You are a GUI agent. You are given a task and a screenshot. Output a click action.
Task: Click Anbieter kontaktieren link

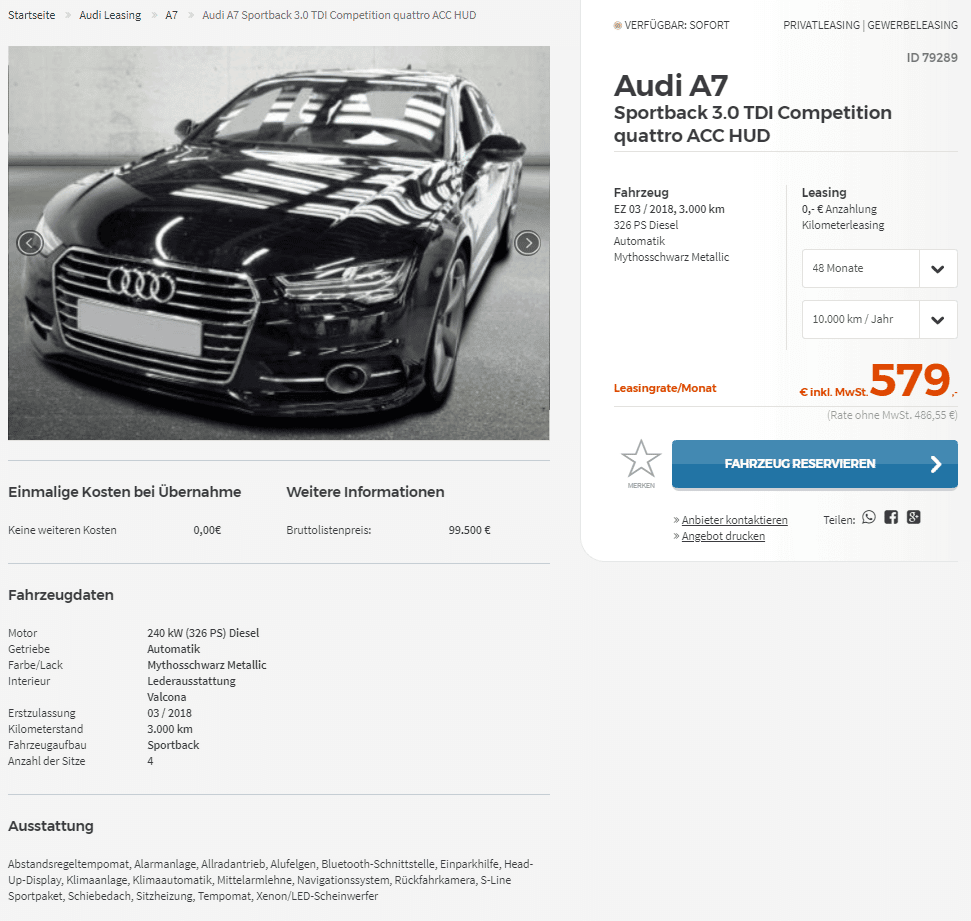tap(734, 520)
